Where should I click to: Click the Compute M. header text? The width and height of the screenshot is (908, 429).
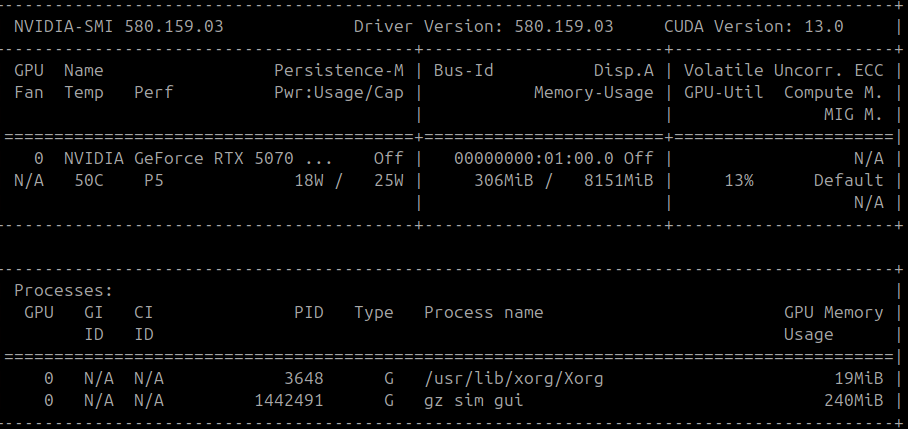(x=833, y=93)
